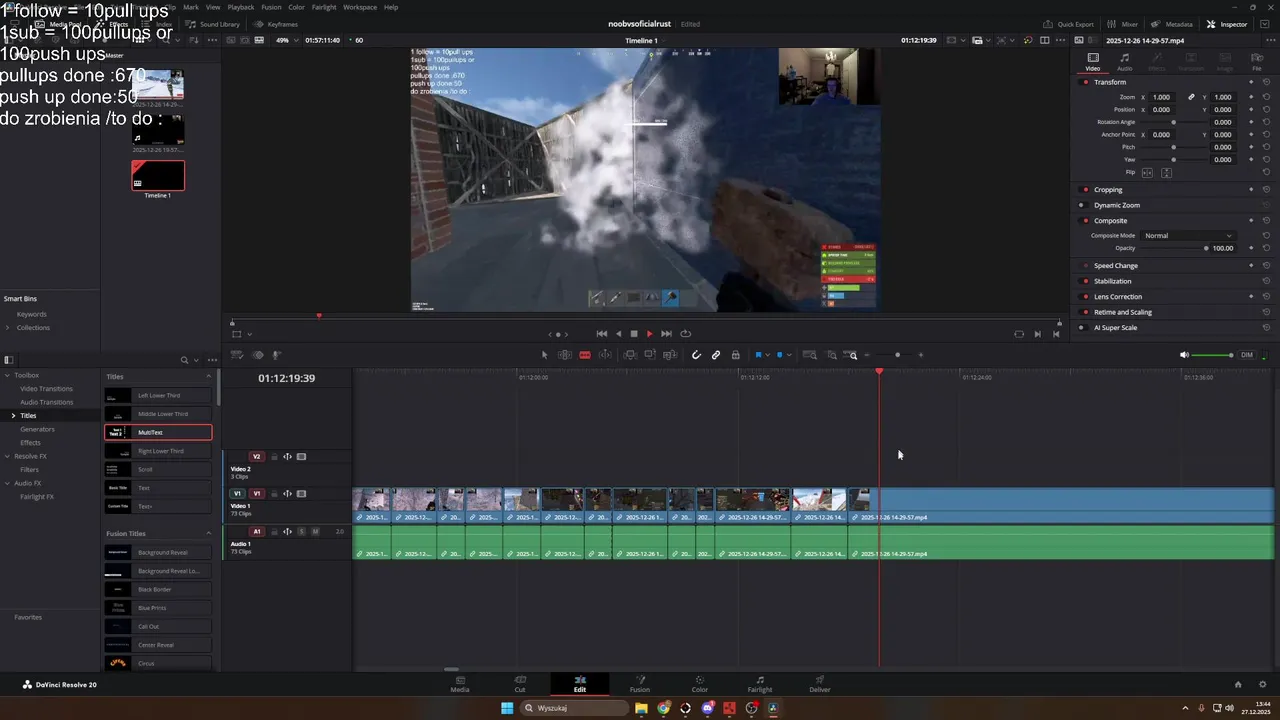The height and width of the screenshot is (720, 1280).
Task: Open the Workspace menu
Action: [360, 7]
